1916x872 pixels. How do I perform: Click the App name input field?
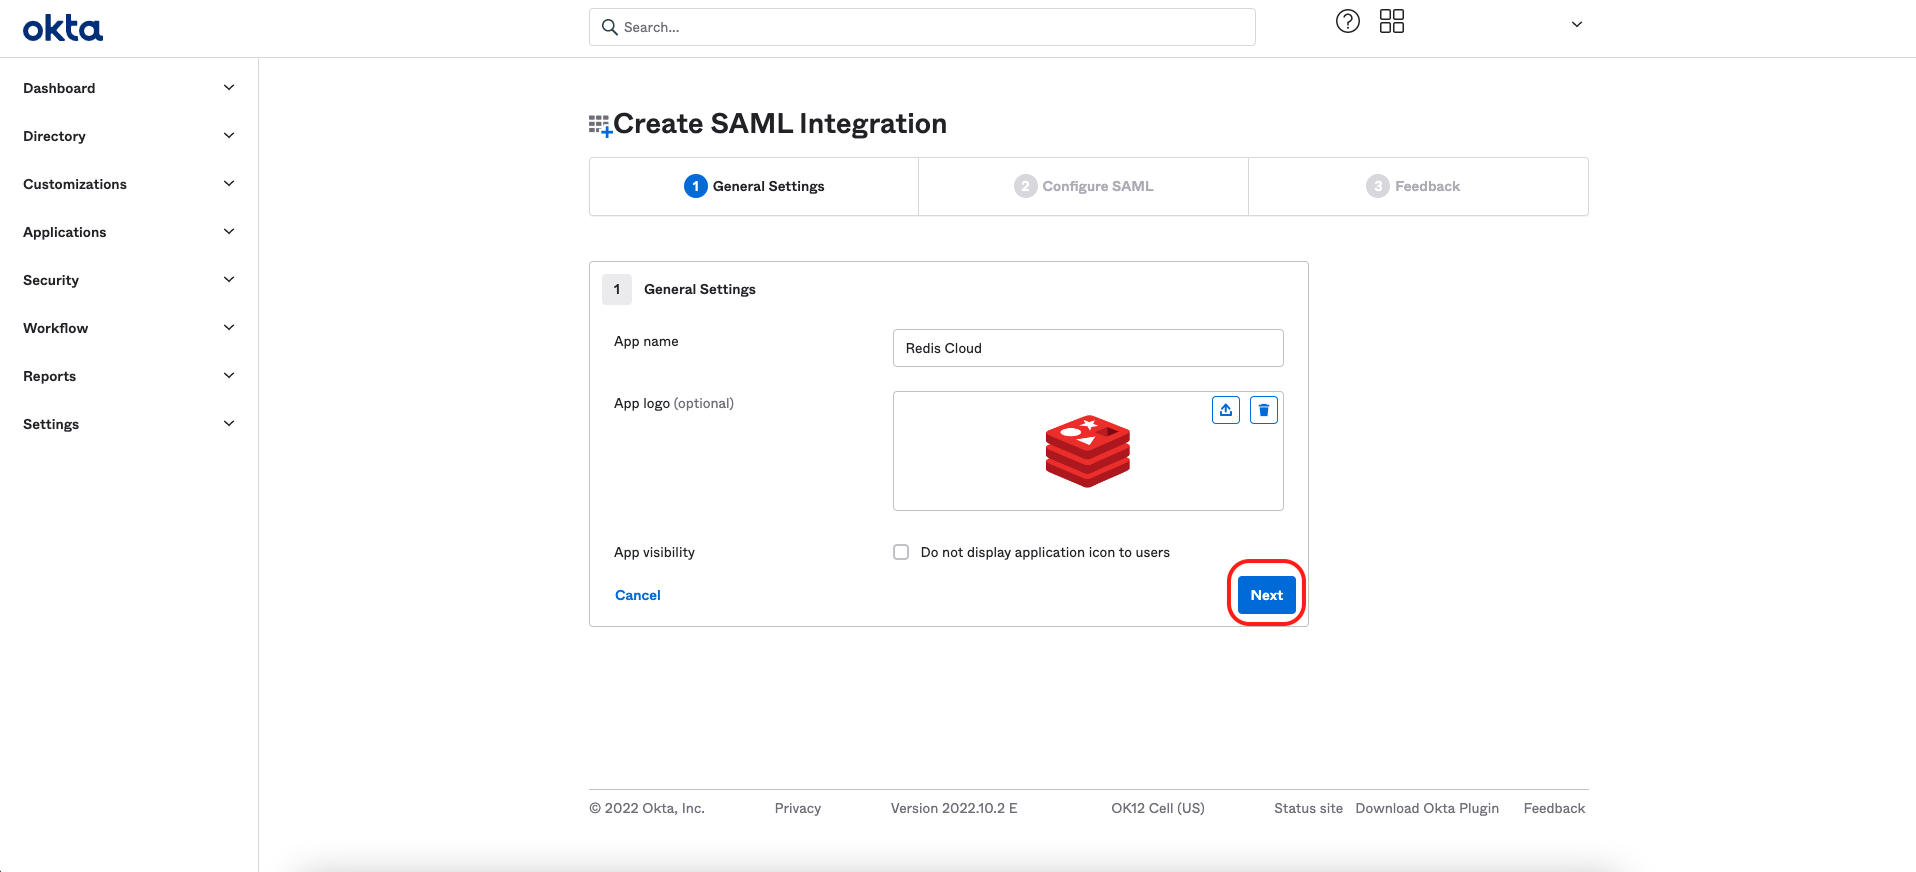pyautogui.click(x=1087, y=348)
